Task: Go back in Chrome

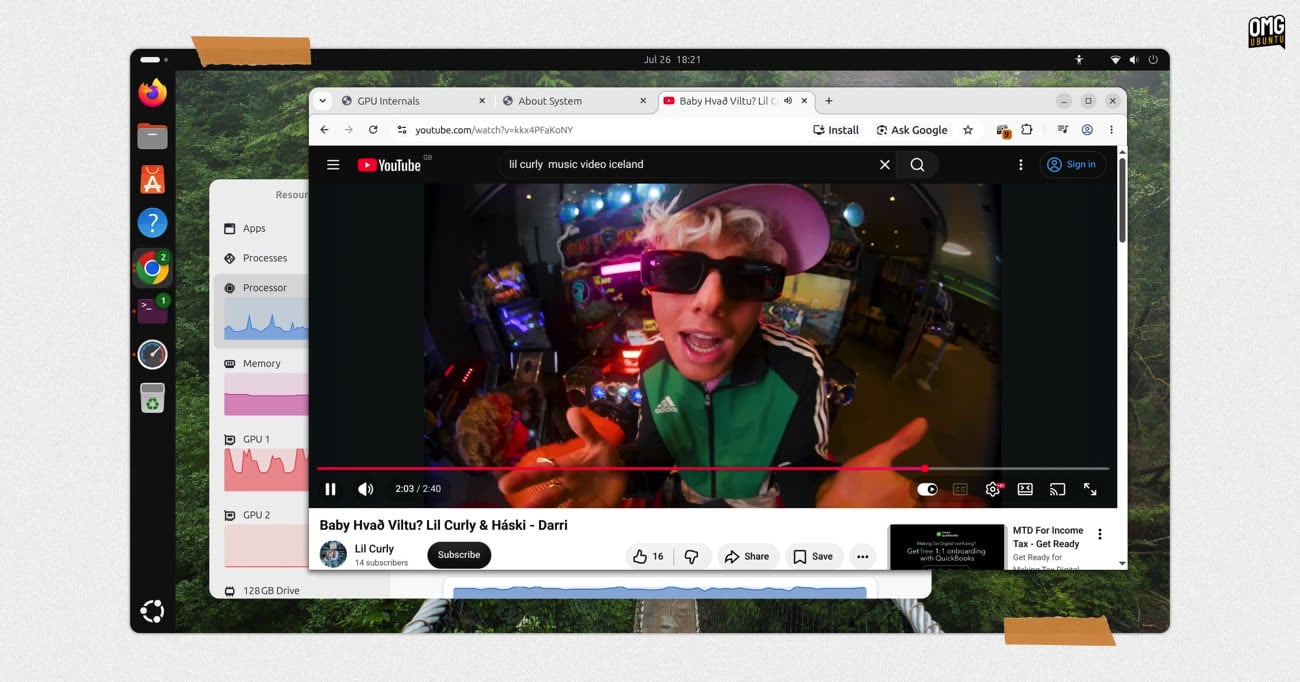Action: (x=324, y=130)
